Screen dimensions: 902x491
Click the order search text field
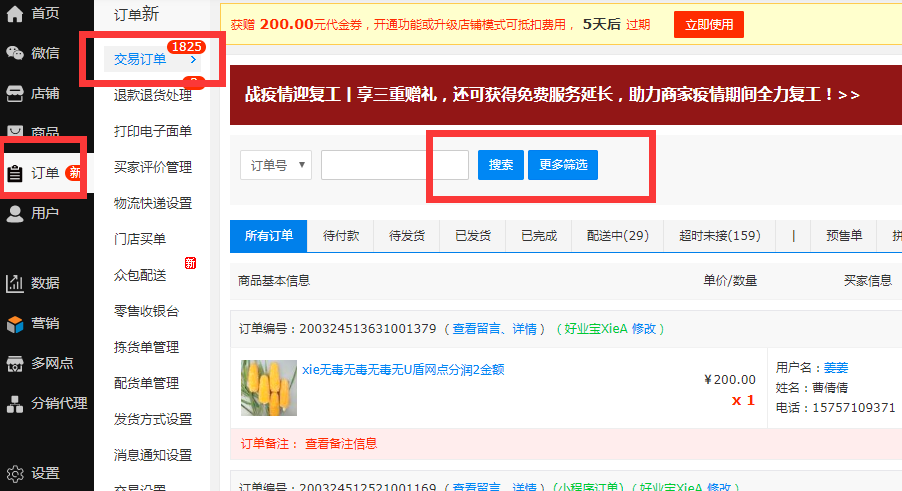(394, 165)
